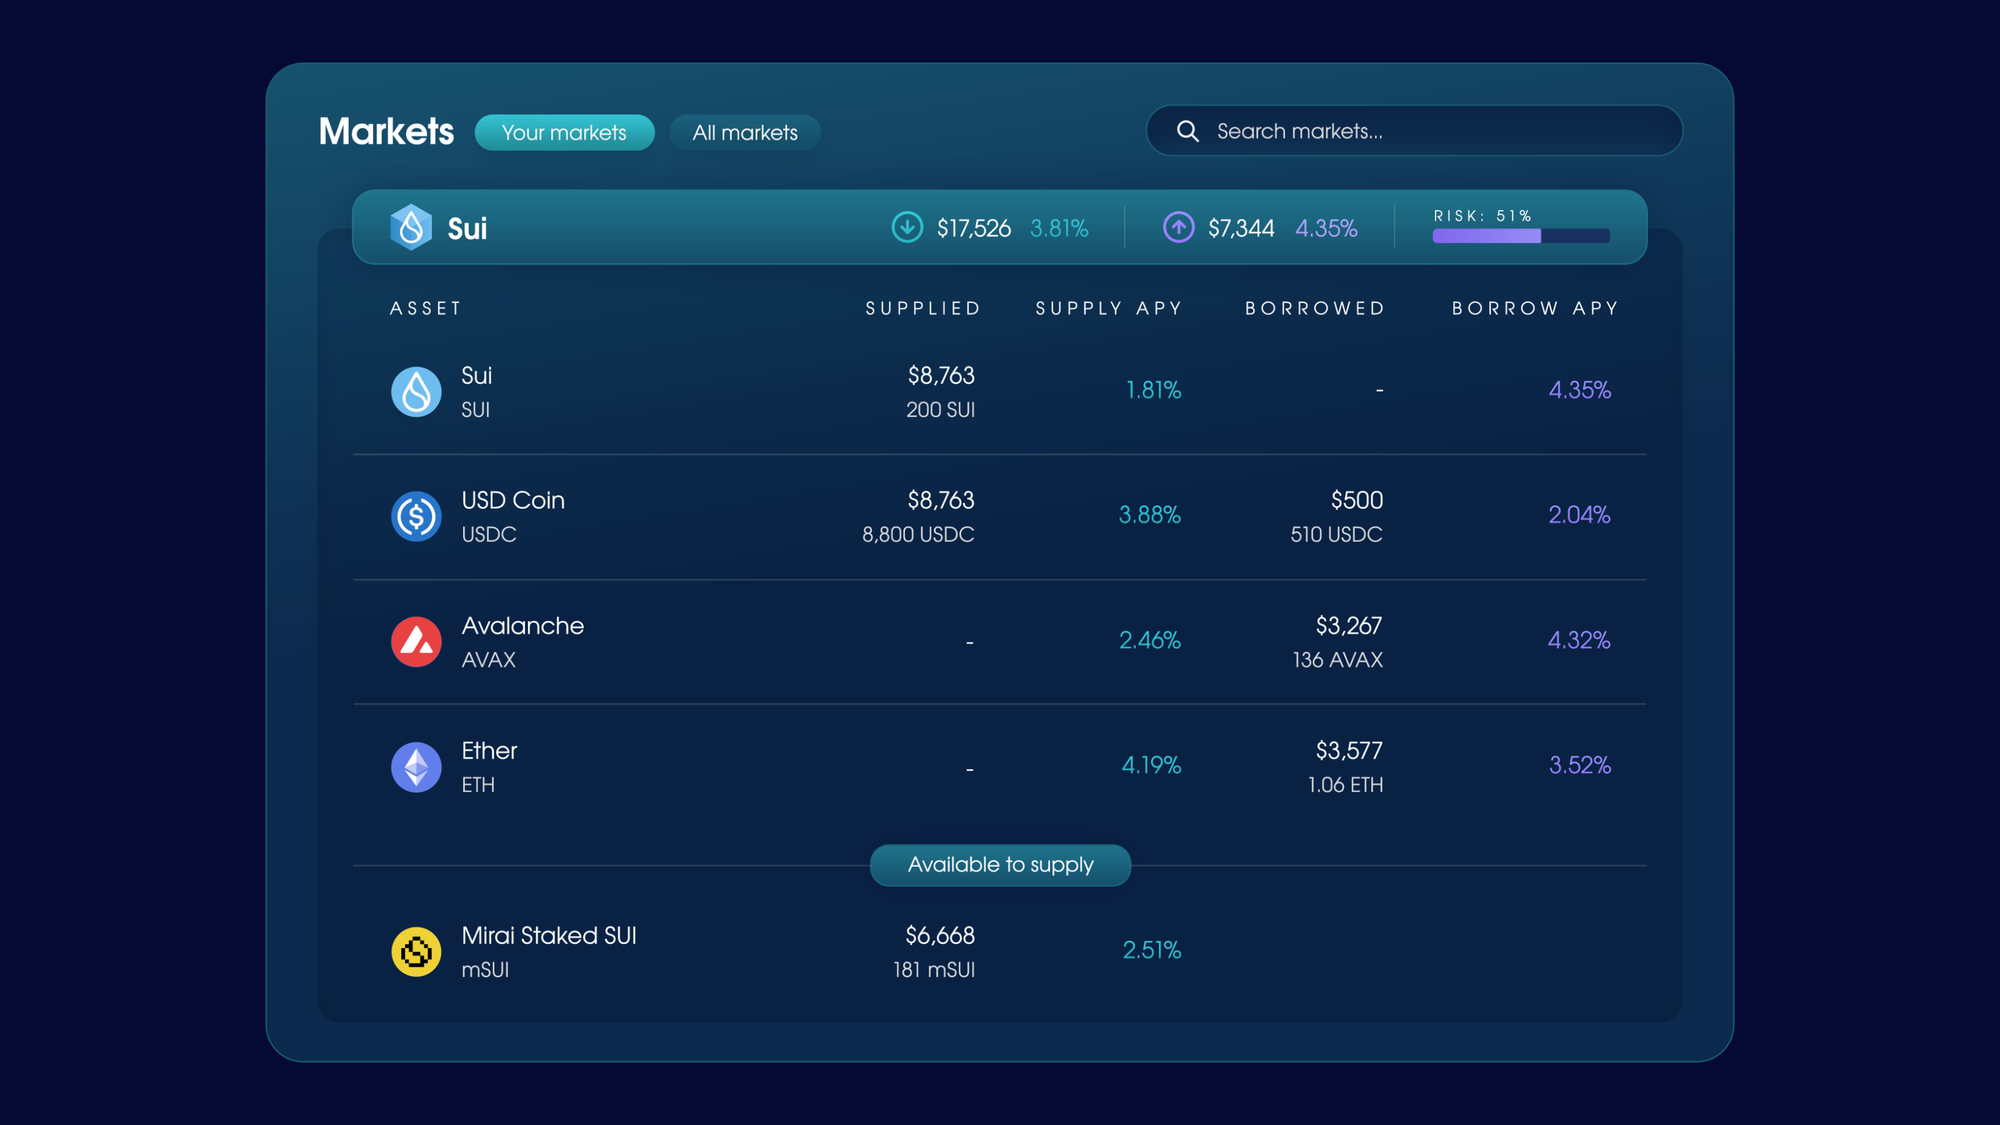Sort by the Supplied column header

point(922,308)
